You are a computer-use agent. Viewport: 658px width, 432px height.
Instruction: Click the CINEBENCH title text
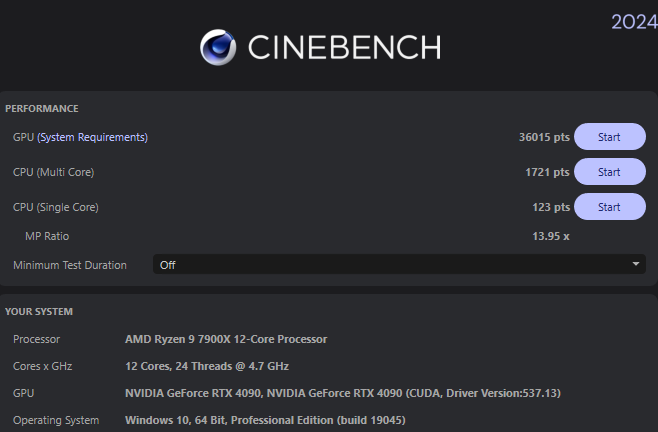coord(345,47)
